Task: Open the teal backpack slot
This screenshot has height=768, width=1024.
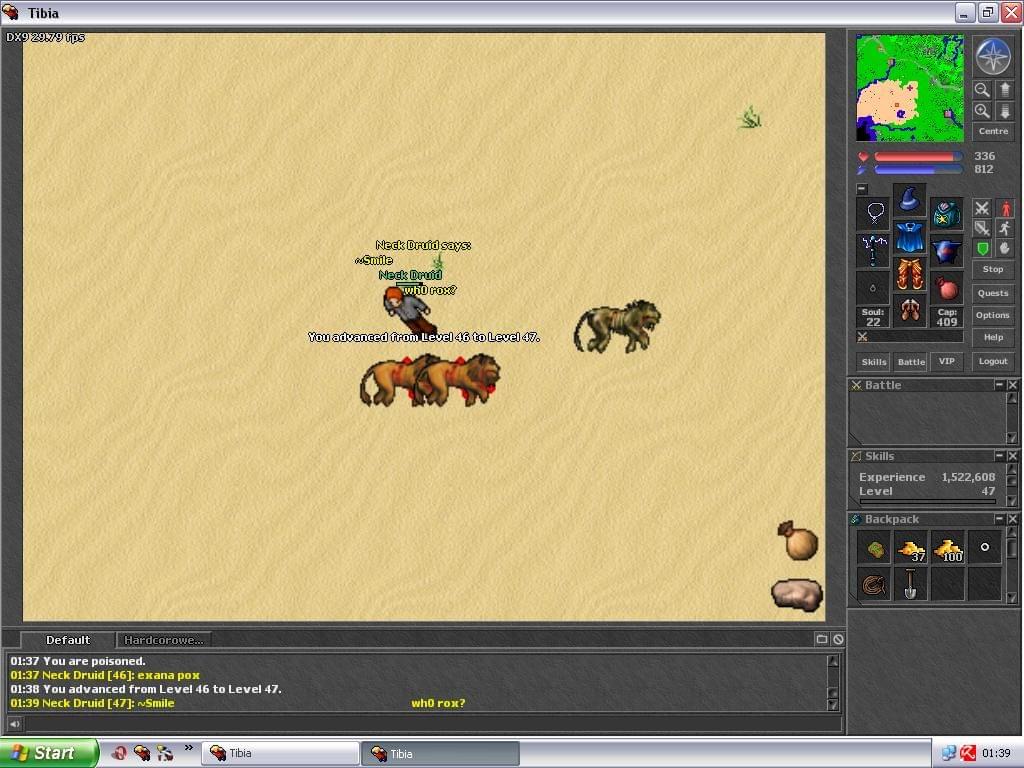Action: coord(946,214)
